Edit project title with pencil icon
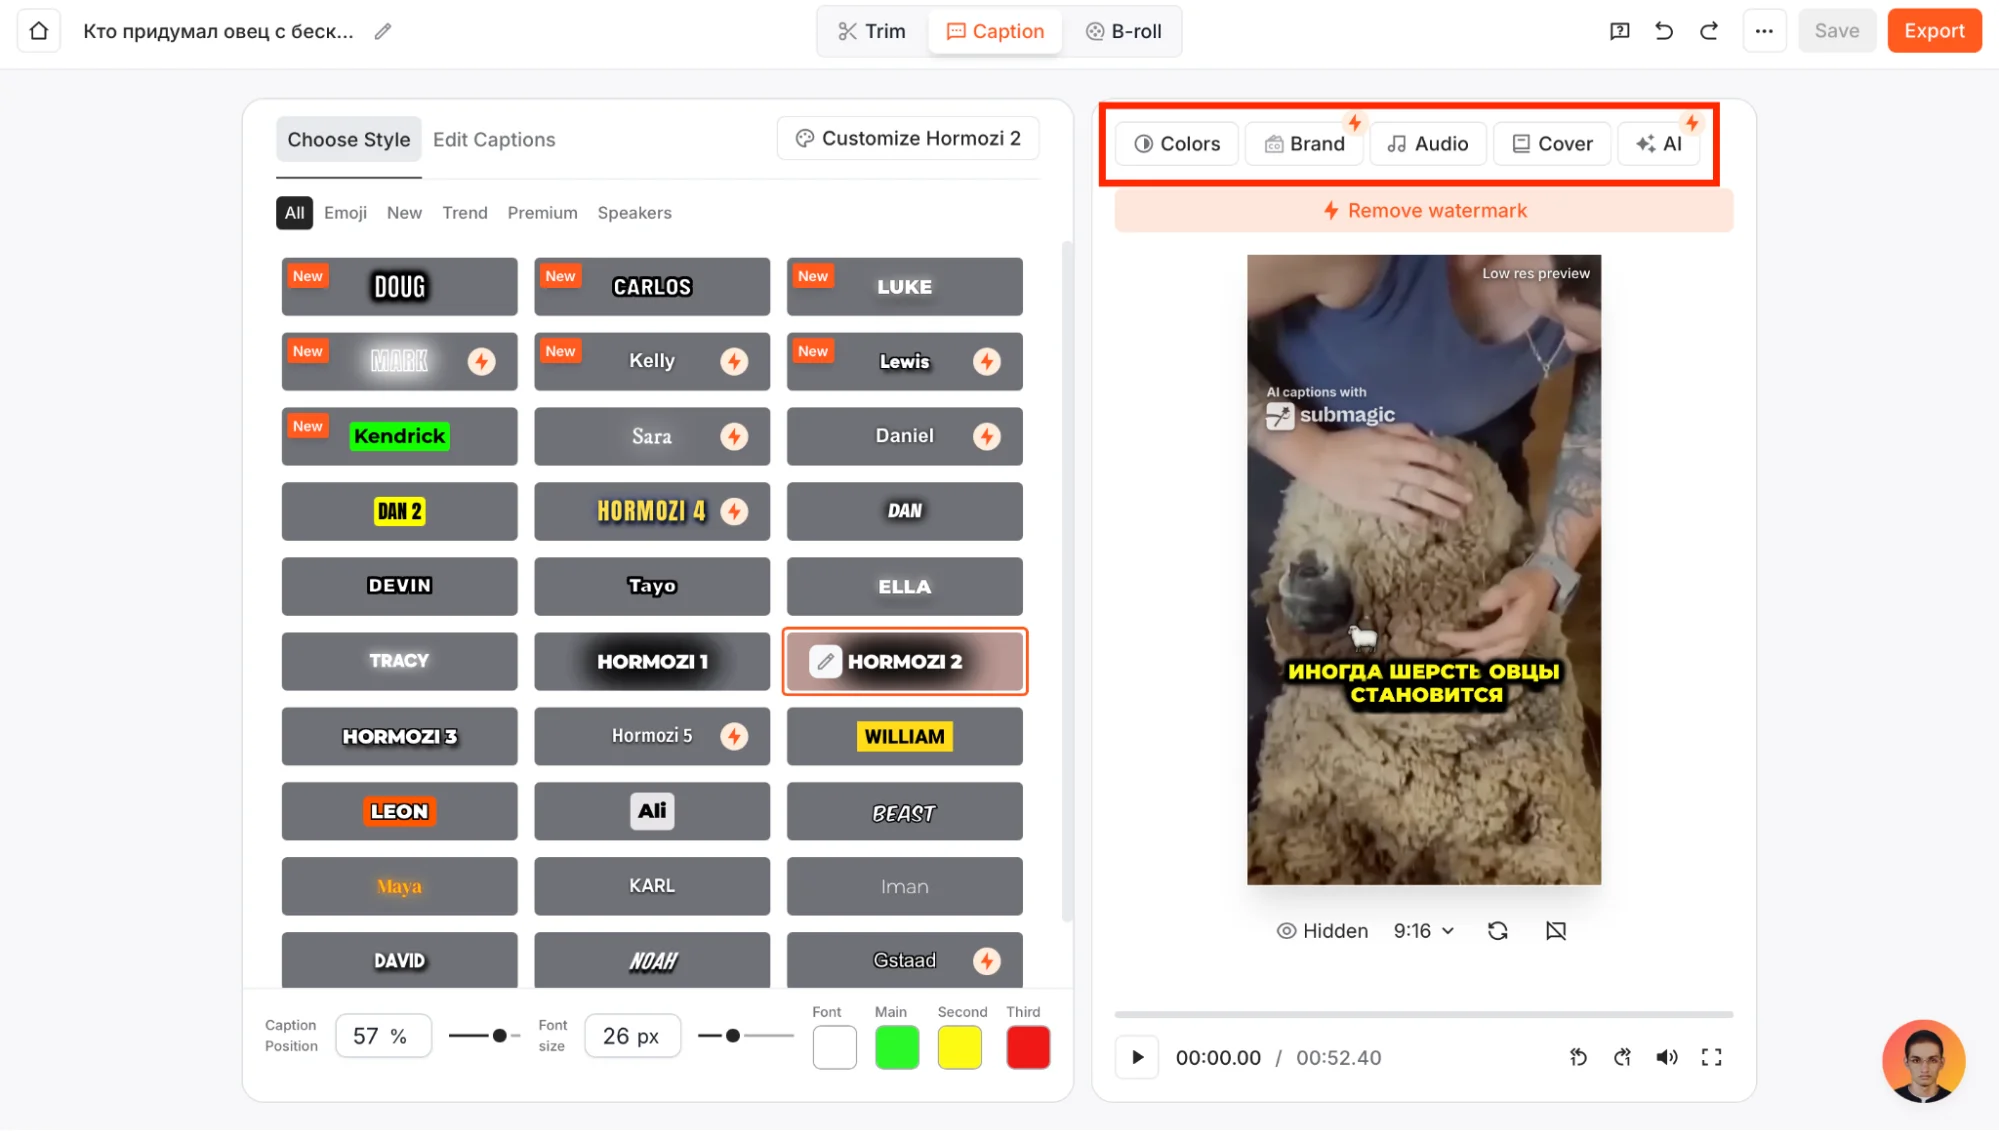This screenshot has height=1131, width=1999. tap(383, 32)
